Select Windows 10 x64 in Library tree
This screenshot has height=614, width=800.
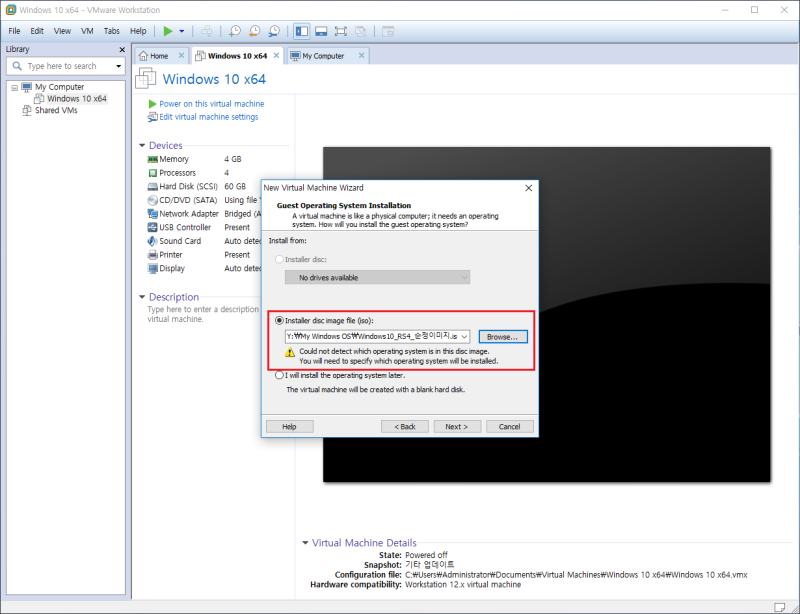(x=77, y=99)
